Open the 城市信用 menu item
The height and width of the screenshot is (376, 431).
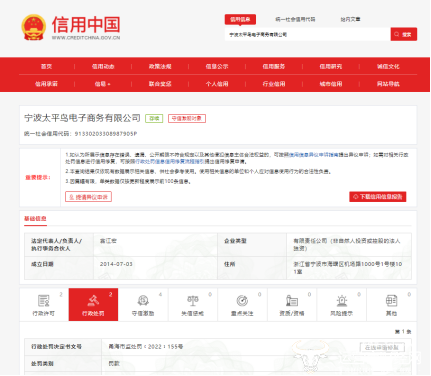331,84
